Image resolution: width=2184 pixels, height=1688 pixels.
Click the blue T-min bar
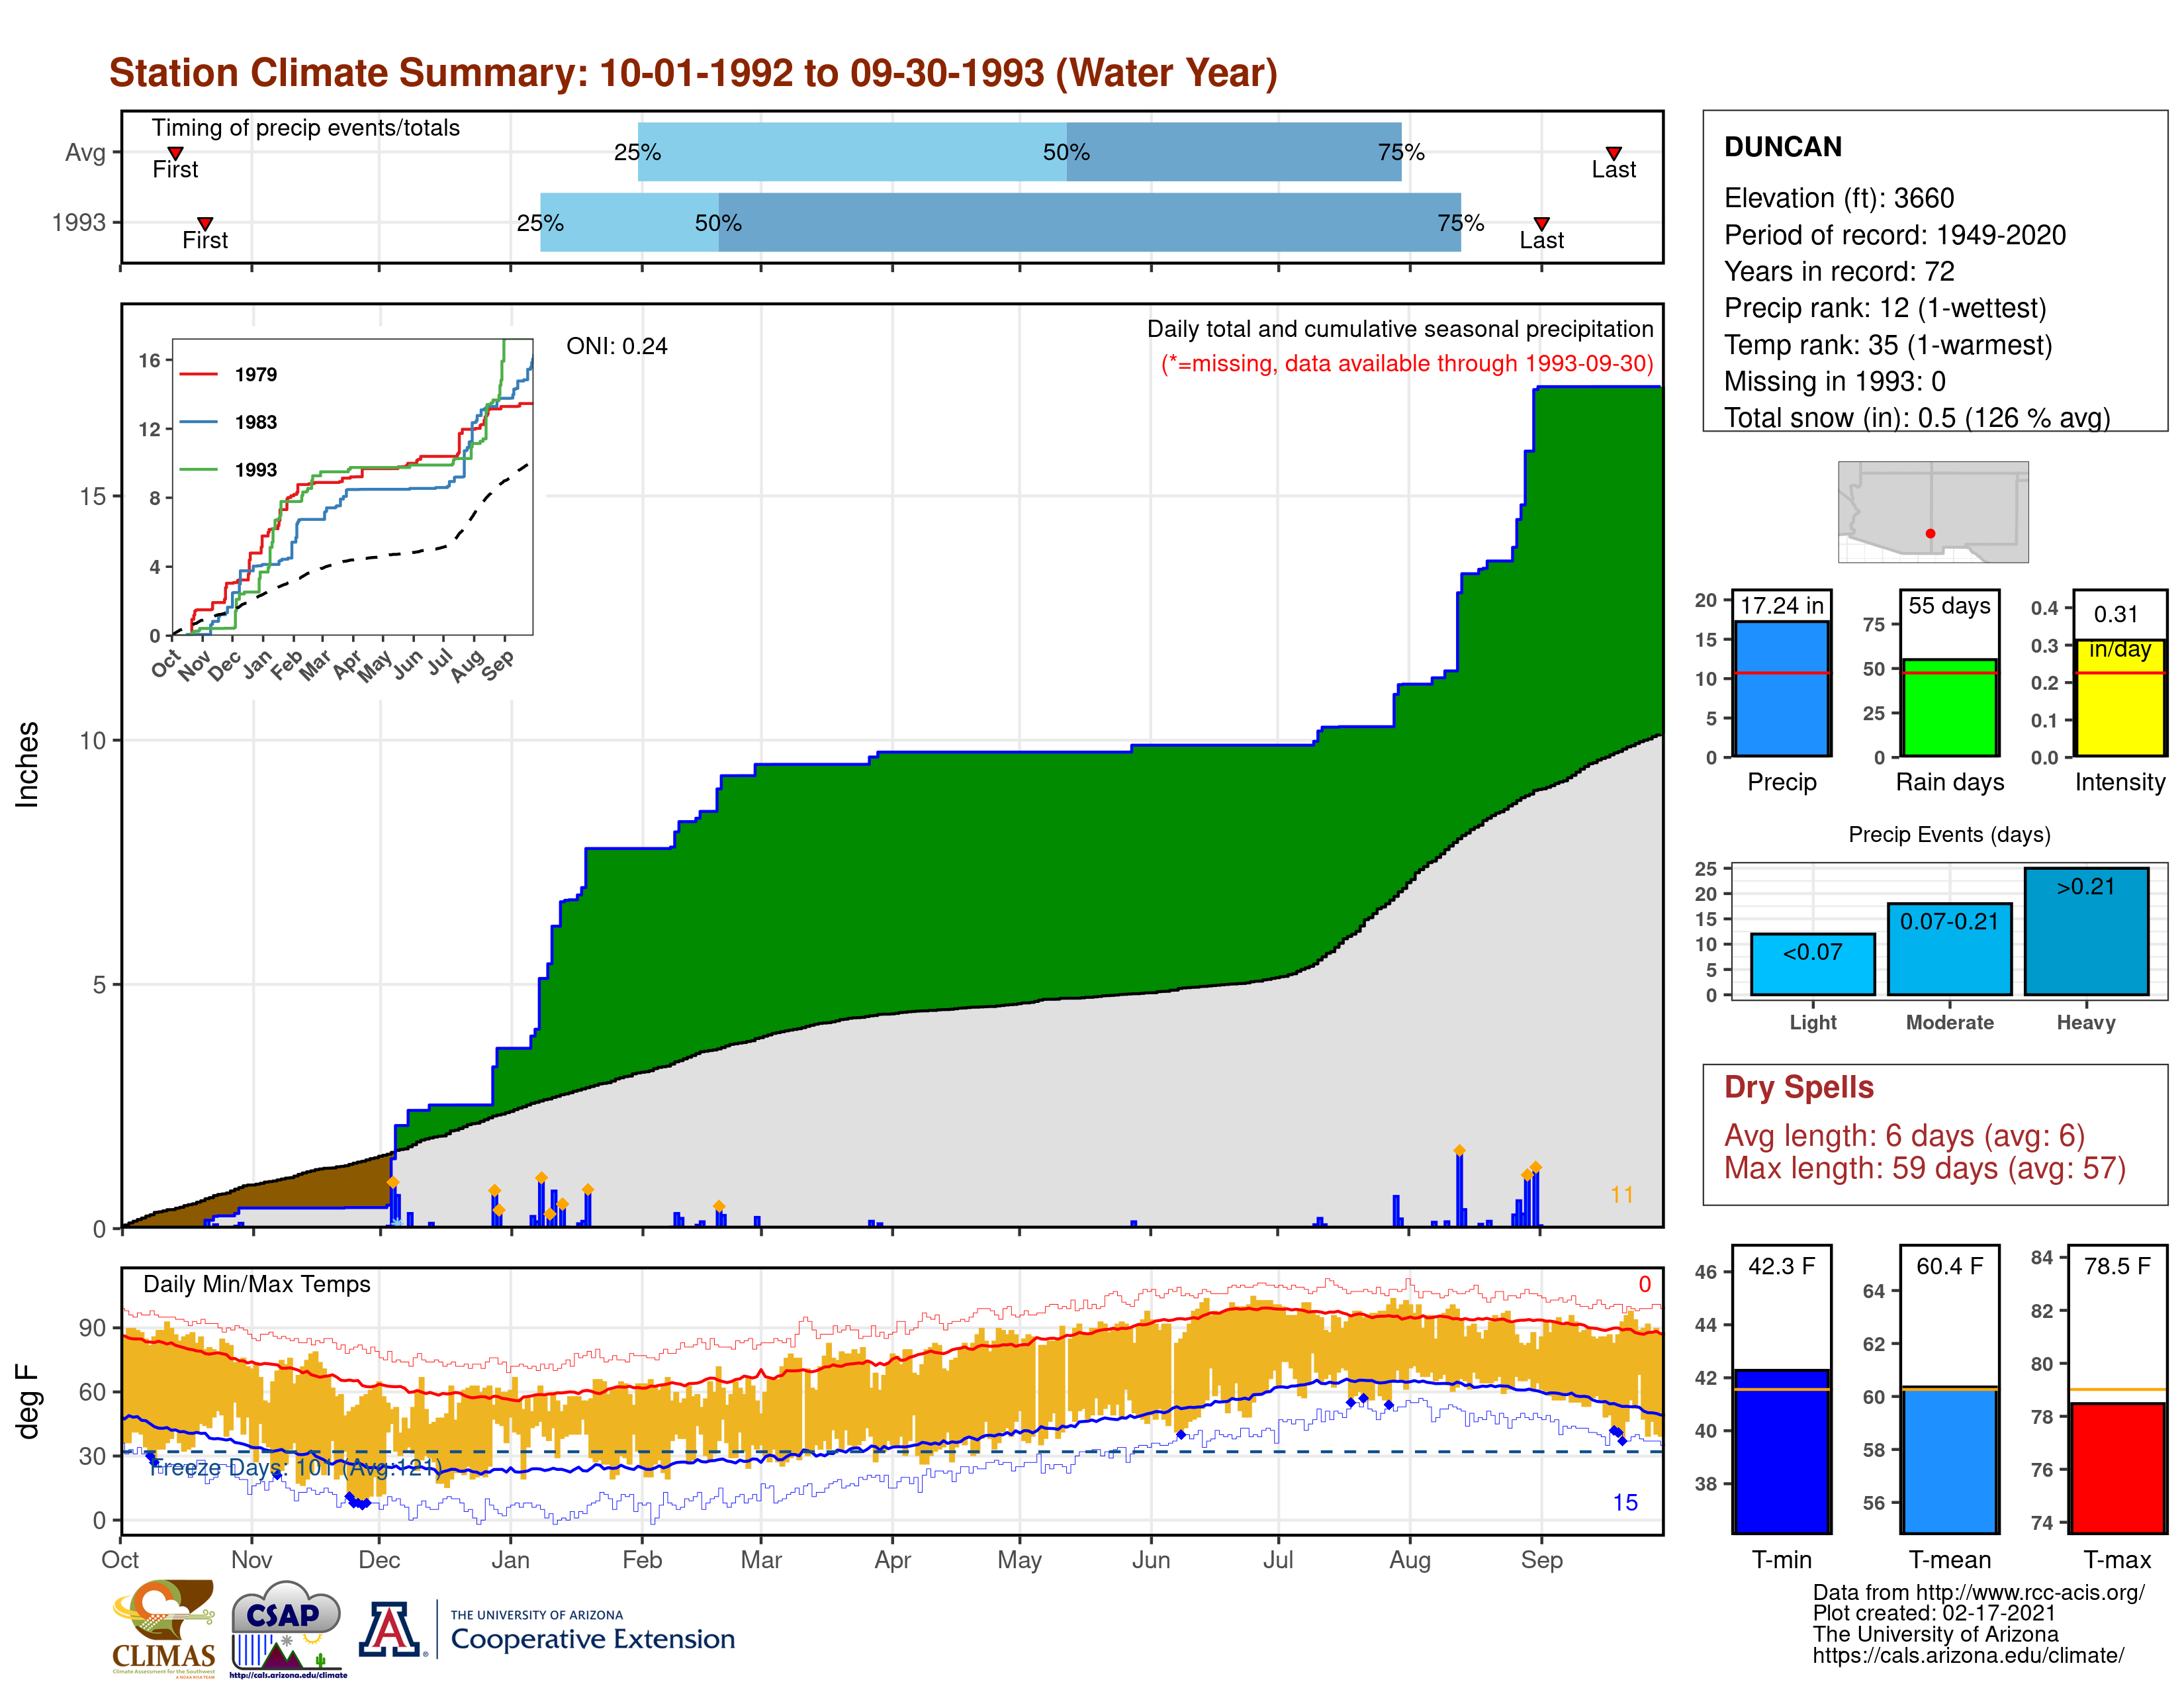point(1781,1451)
